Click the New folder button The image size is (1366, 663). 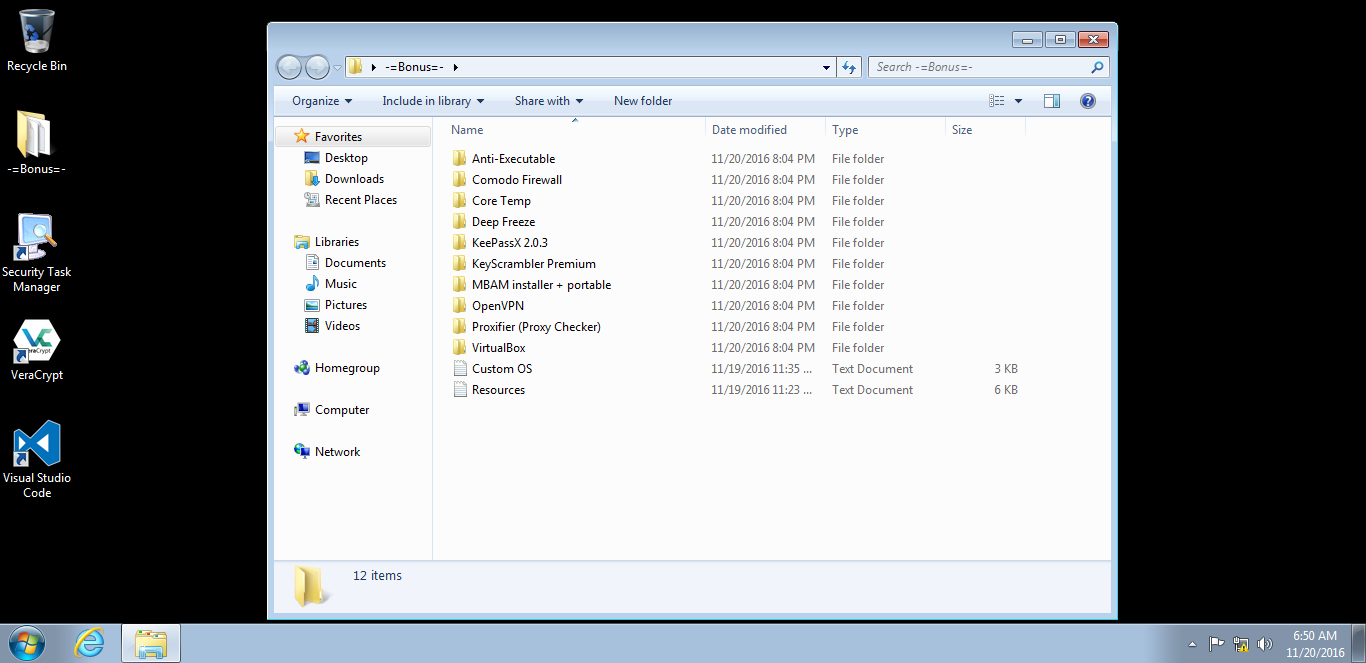pos(643,101)
